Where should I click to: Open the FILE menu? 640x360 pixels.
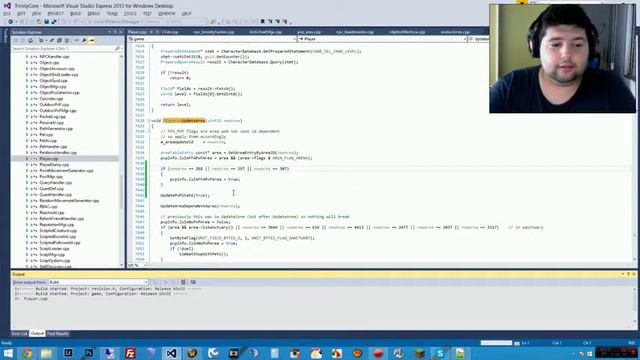coord(7,13)
